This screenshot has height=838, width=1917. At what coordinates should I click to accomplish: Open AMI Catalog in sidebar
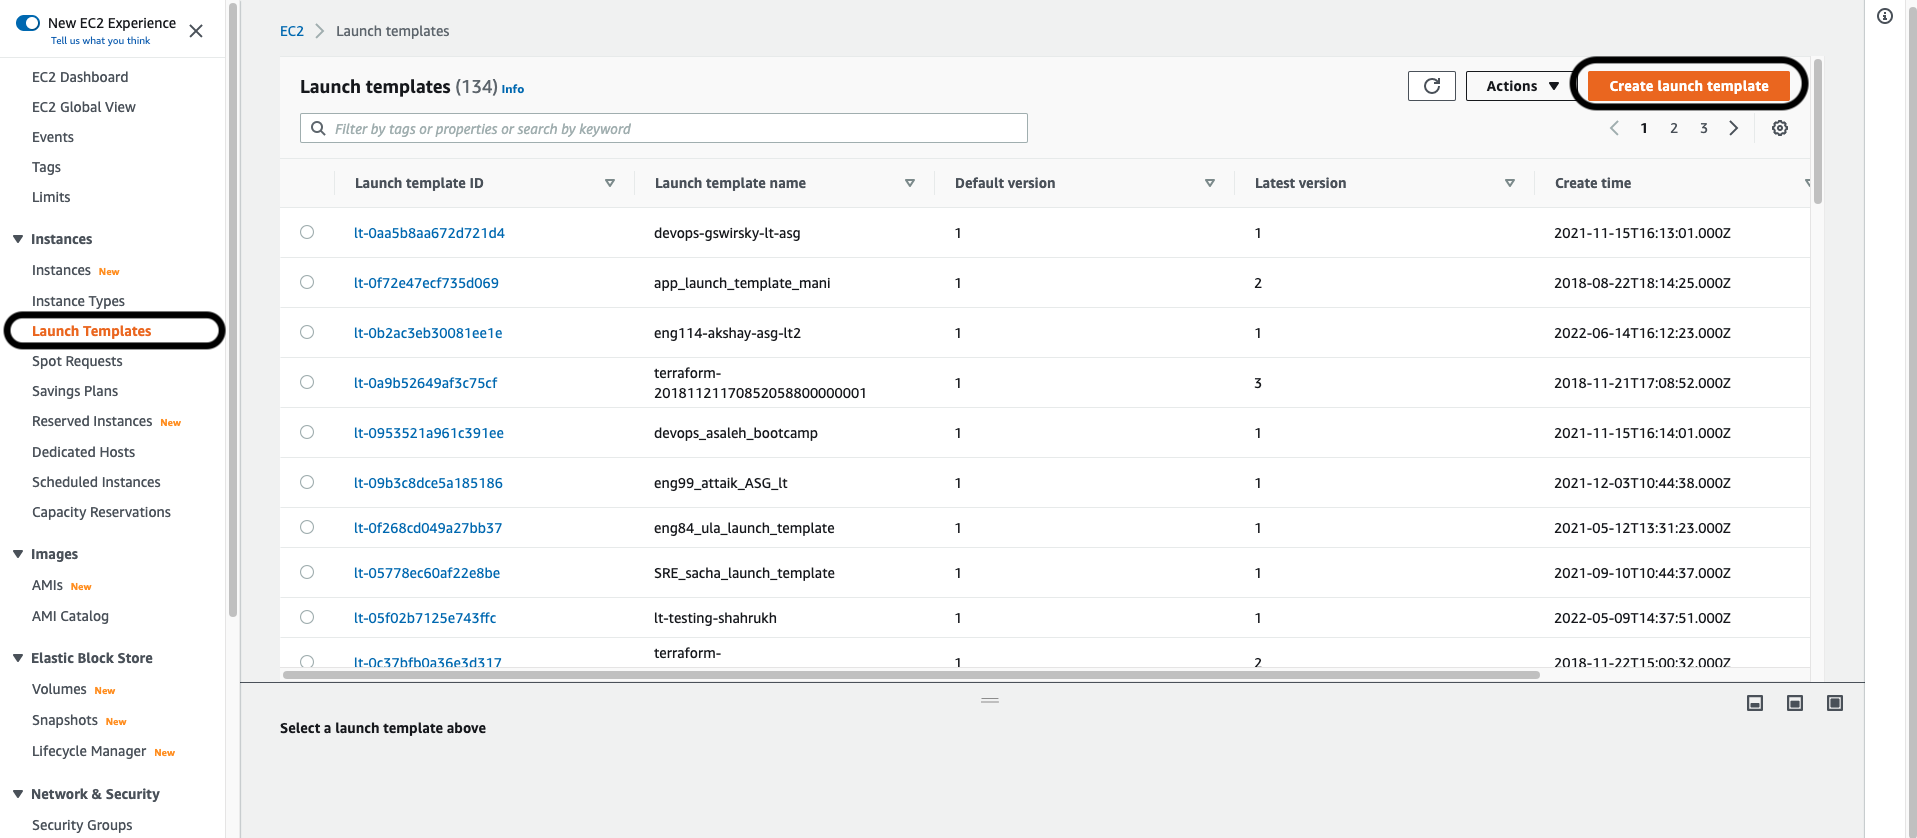(x=70, y=616)
